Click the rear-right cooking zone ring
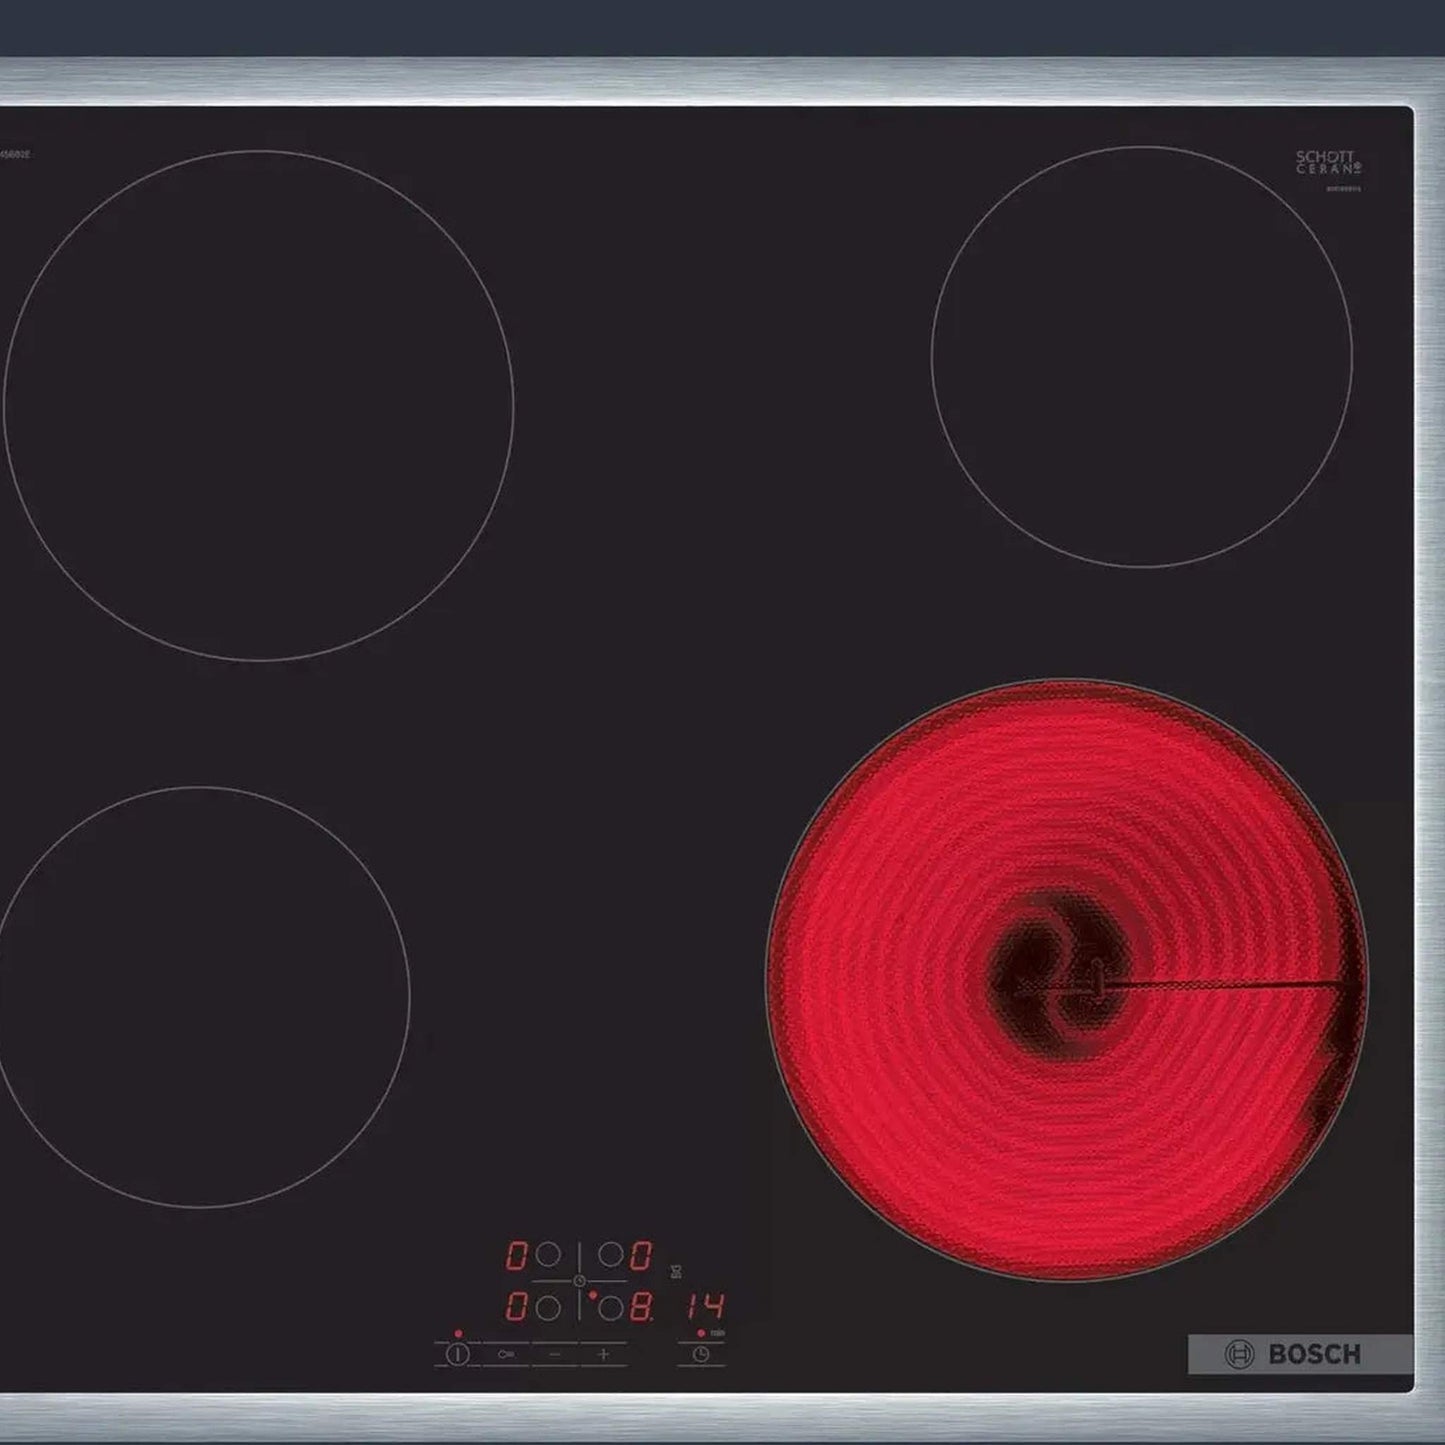This screenshot has width=1445, height=1445. click(1141, 357)
